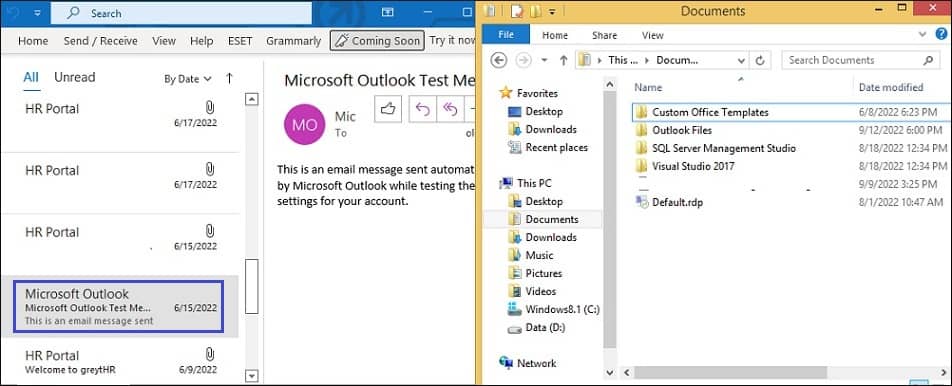Image resolution: width=952 pixels, height=386 pixels.
Task: Select the Microsoft Outlook test email
Action: point(120,307)
